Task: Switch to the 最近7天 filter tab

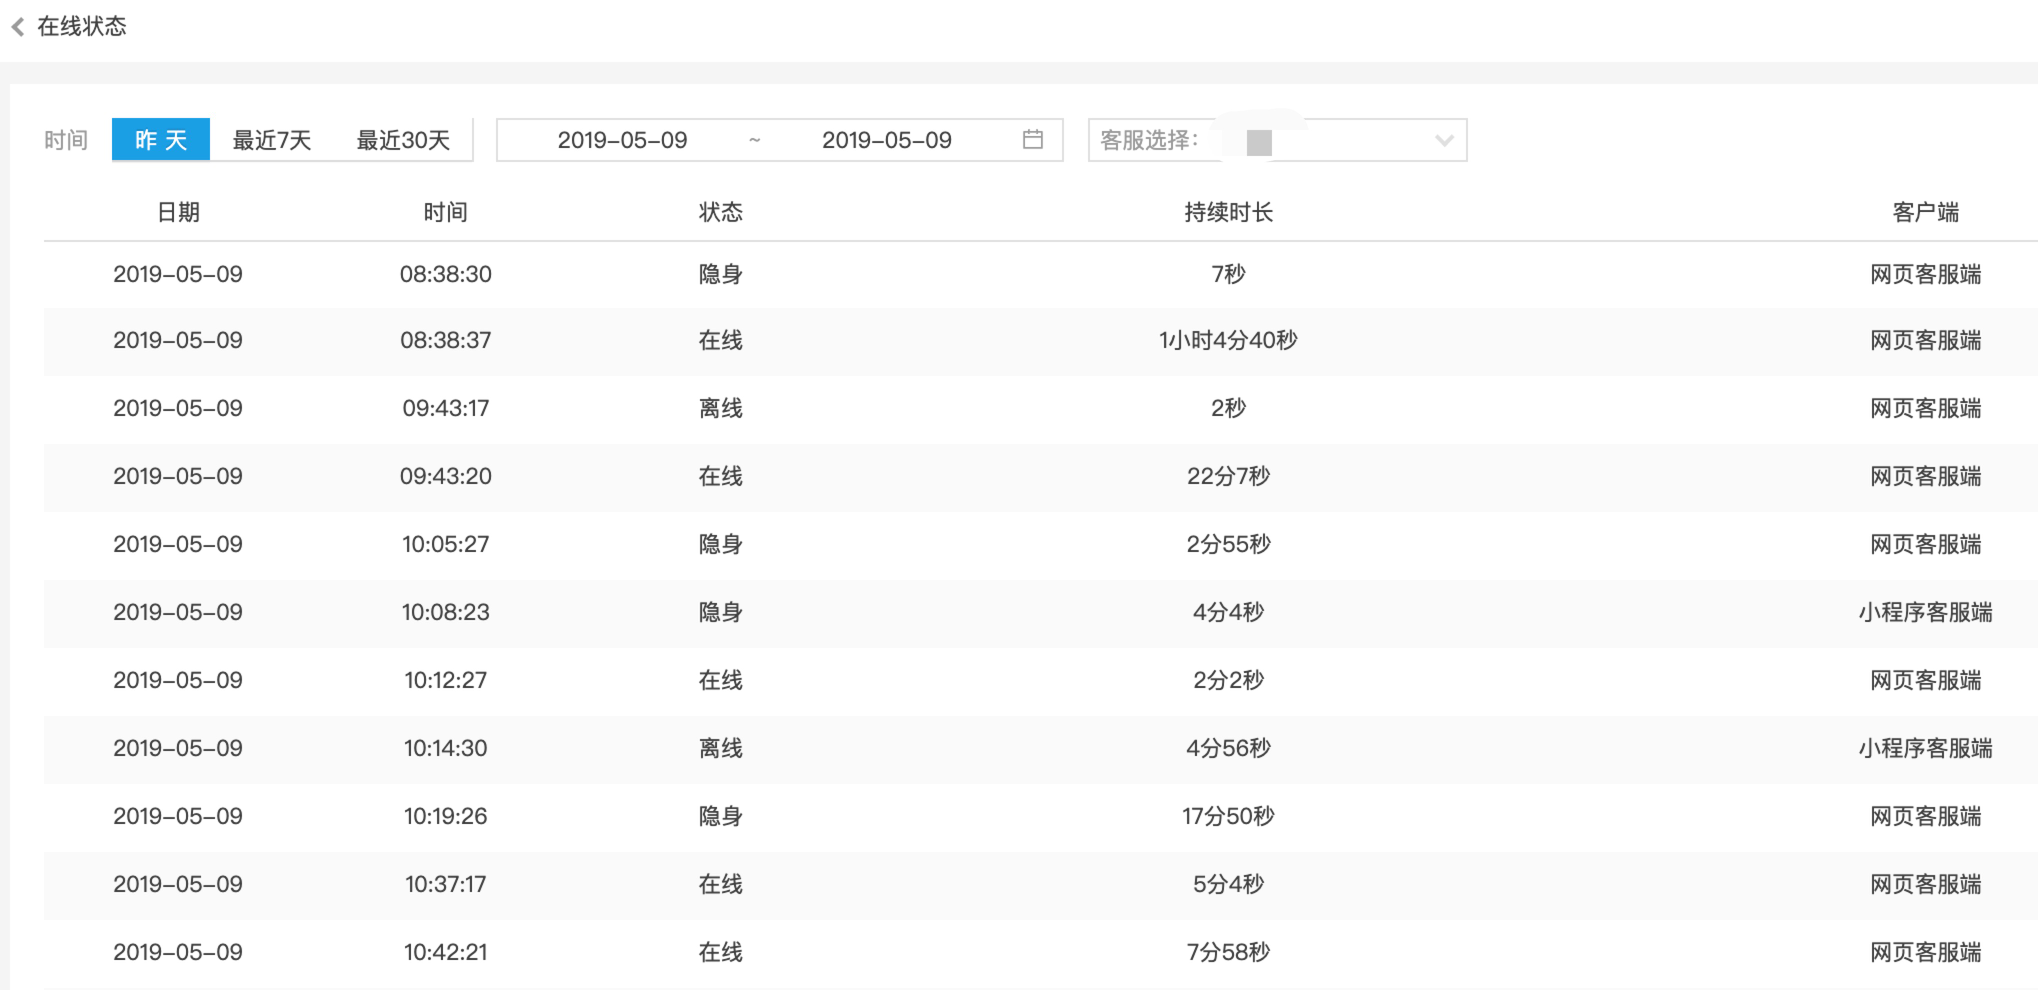Action: tap(272, 139)
